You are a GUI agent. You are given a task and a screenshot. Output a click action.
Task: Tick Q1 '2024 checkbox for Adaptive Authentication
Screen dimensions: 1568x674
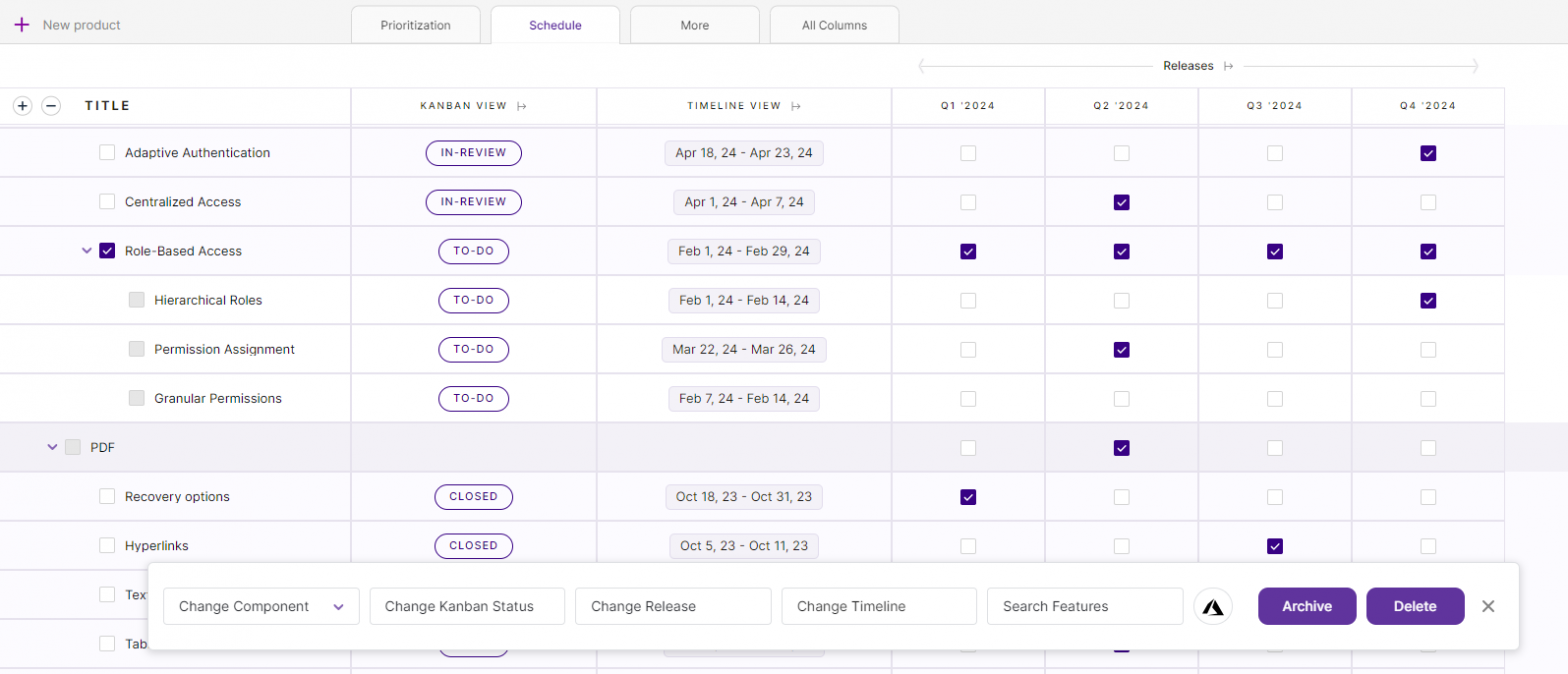tap(968, 153)
